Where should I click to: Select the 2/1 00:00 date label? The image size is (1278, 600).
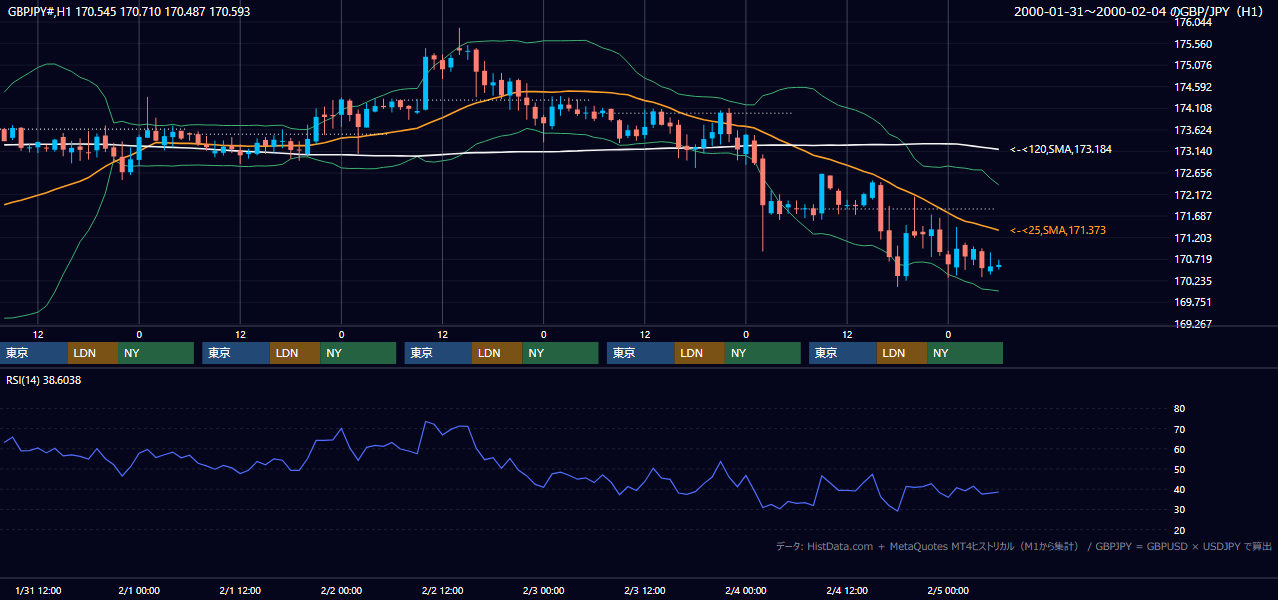point(139,590)
